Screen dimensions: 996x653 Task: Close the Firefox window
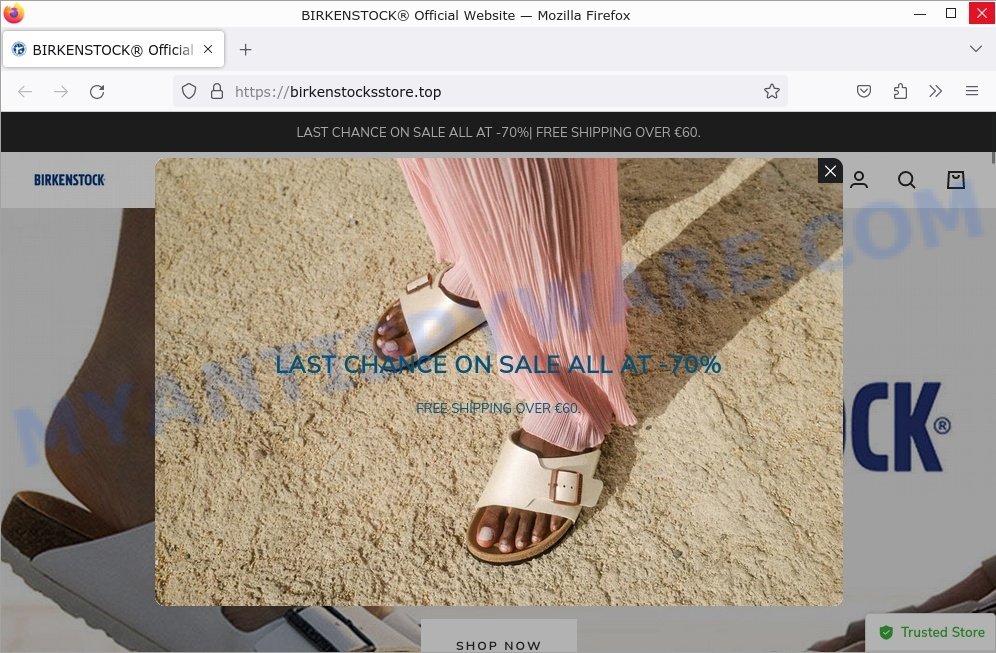coord(981,13)
